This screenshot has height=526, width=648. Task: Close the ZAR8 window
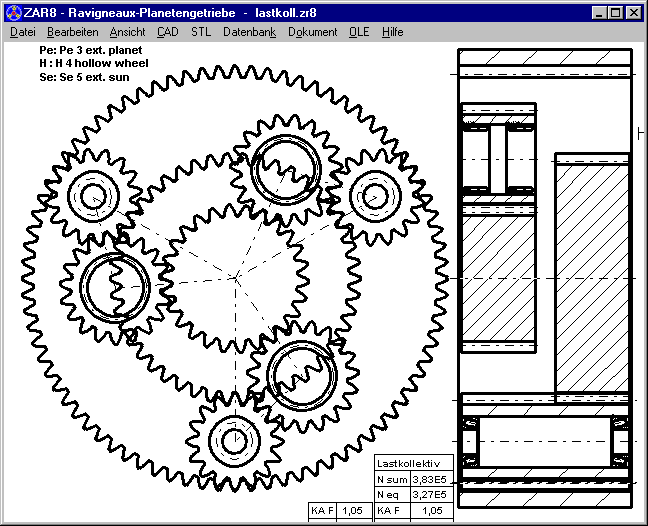click(634, 13)
